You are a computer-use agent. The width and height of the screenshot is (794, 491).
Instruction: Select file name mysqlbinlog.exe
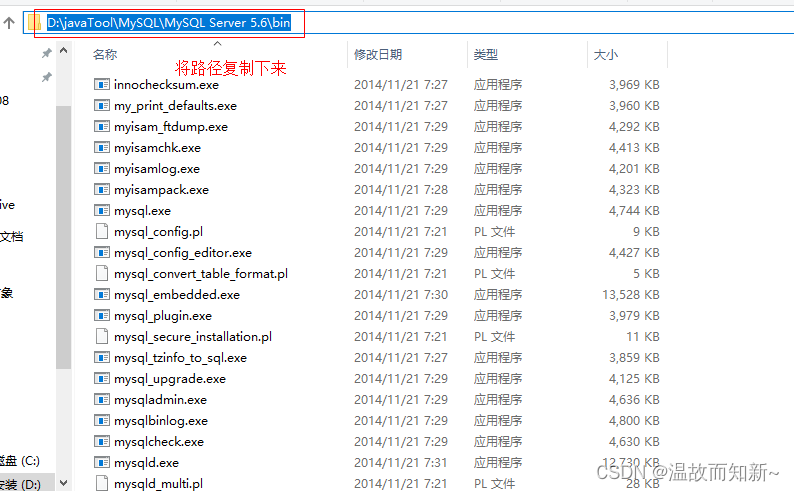(x=161, y=421)
